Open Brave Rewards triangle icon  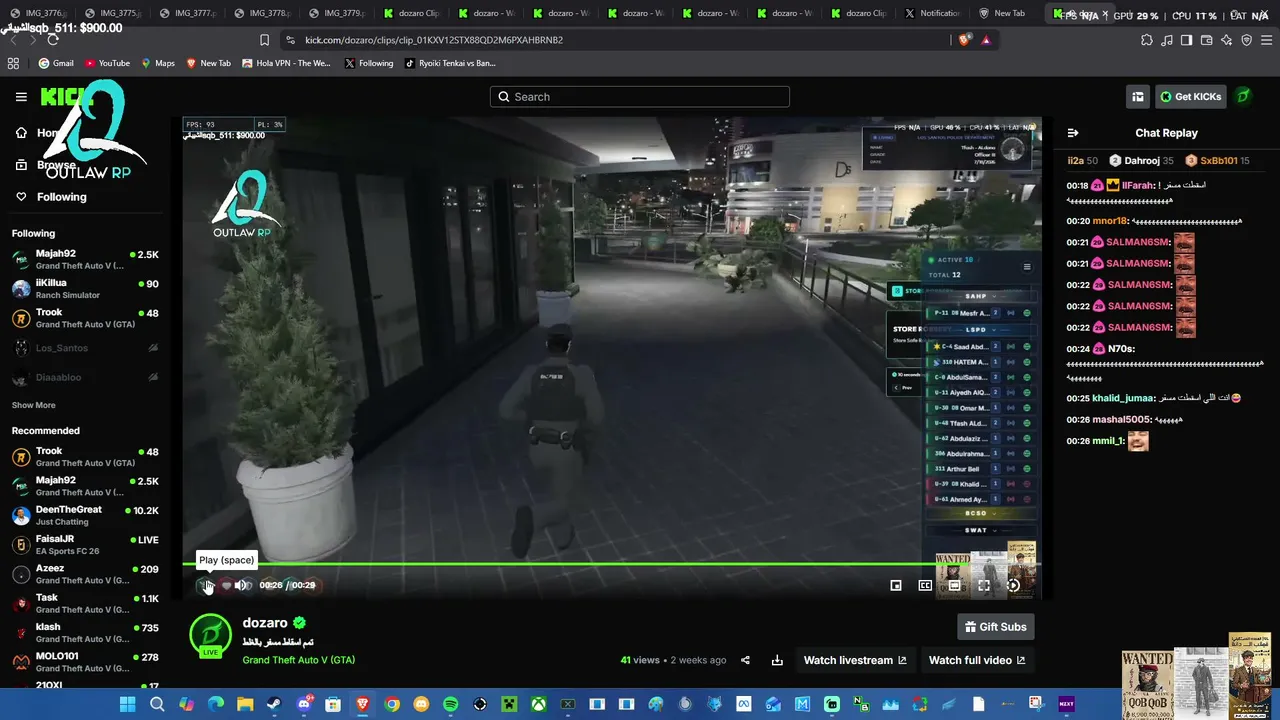pyautogui.click(x=986, y=40)
